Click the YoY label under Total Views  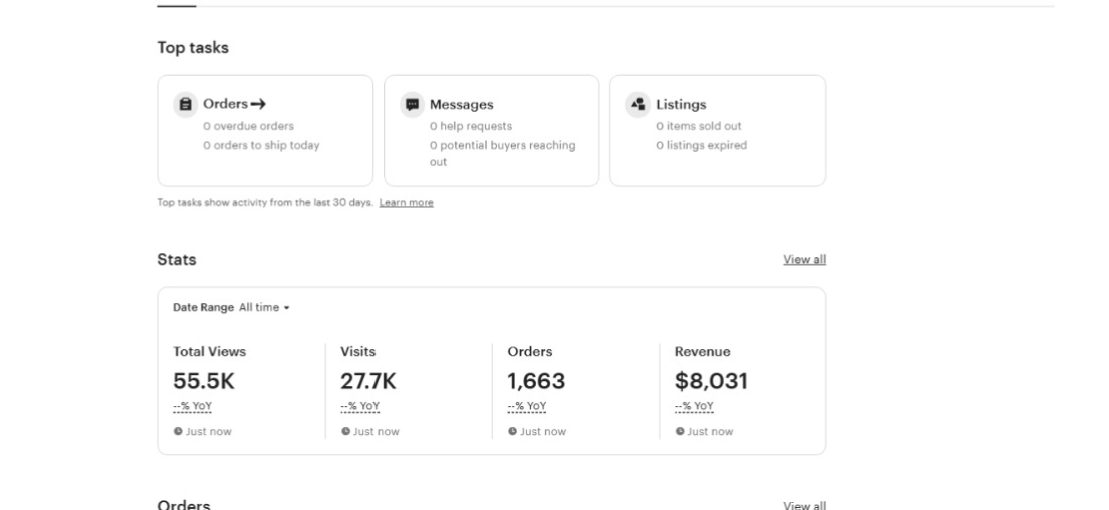192,406
